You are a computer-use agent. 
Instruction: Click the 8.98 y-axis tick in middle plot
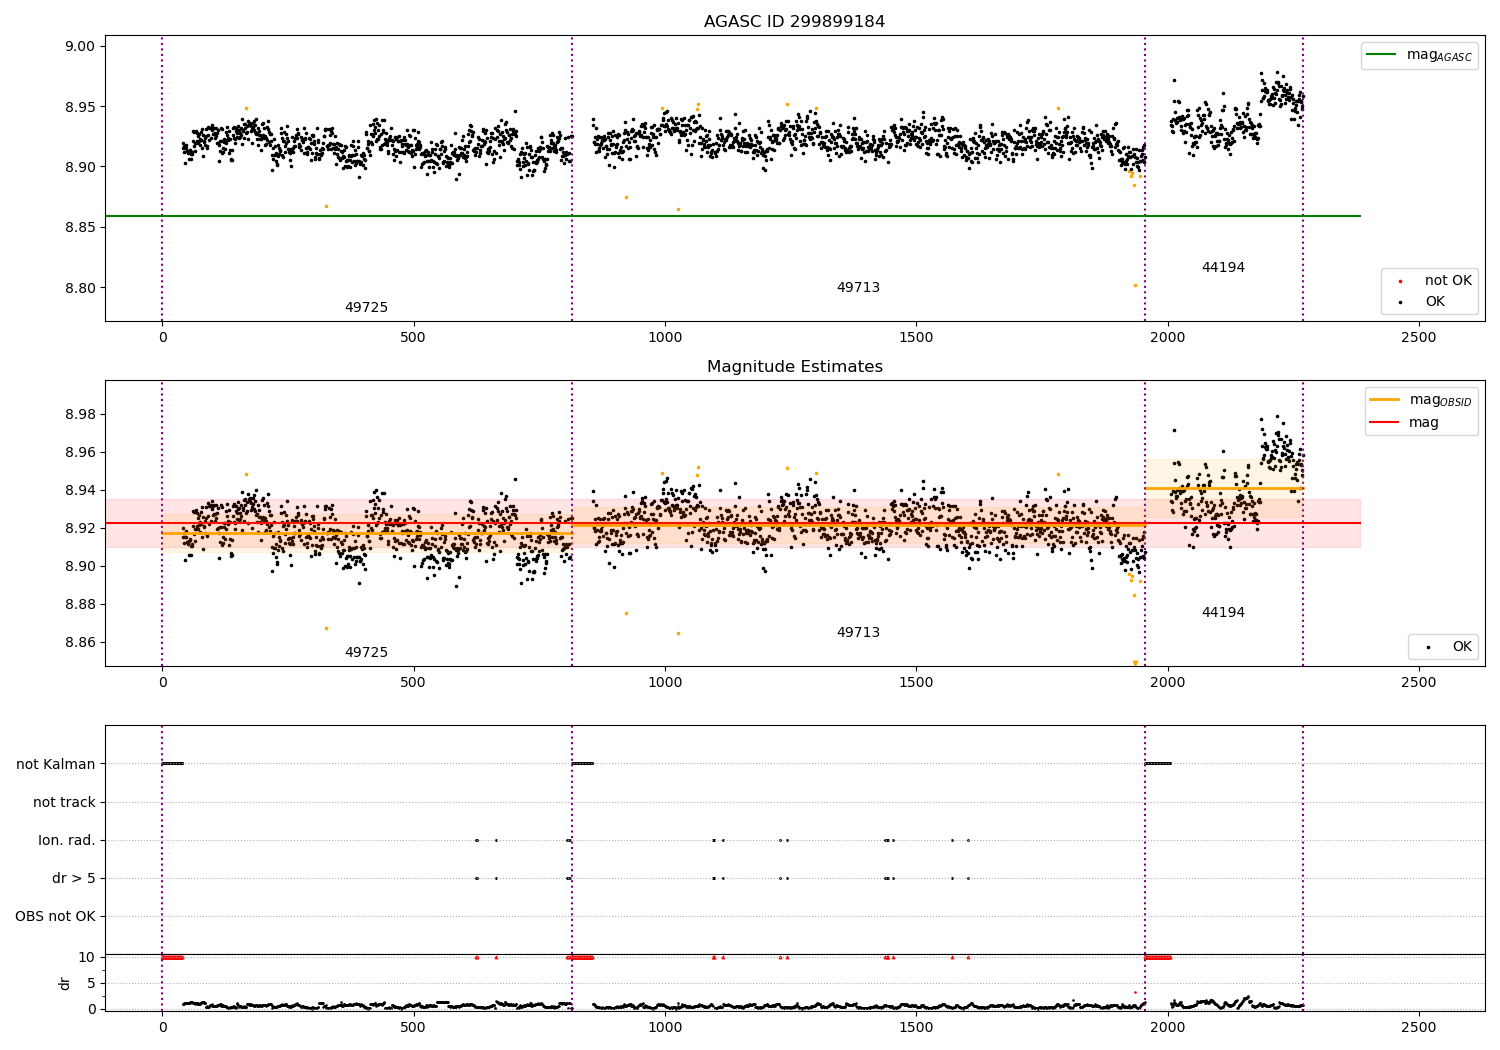pyautogui.click(x=81, y=414)
